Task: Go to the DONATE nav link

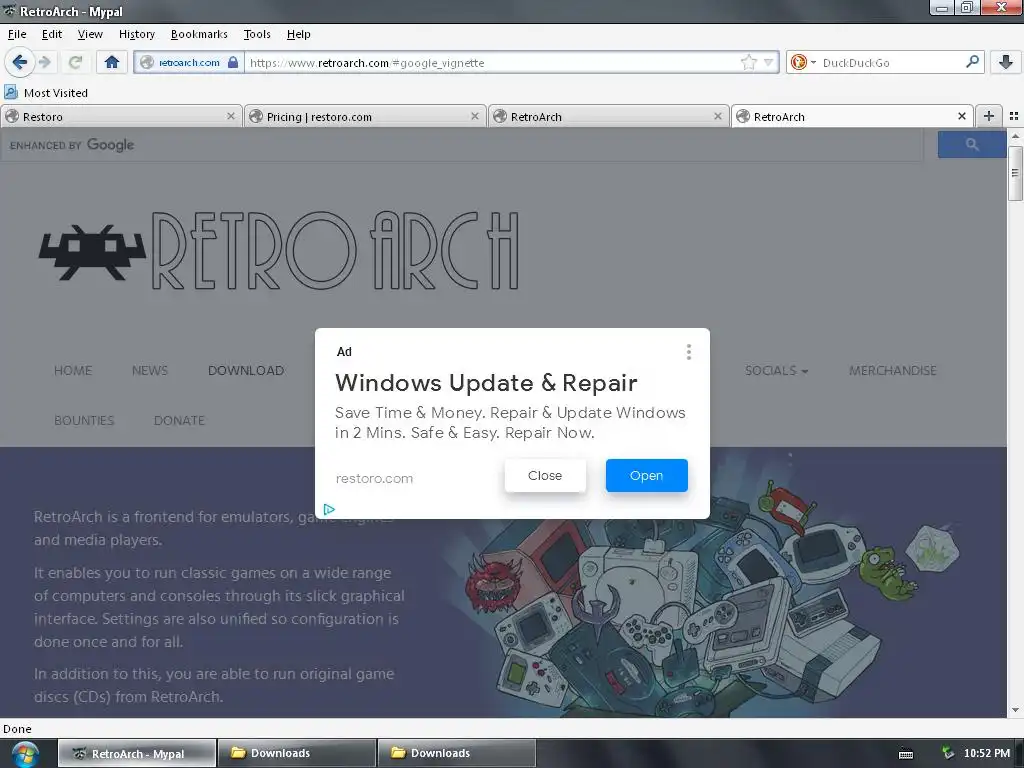Action: point(179,420)
